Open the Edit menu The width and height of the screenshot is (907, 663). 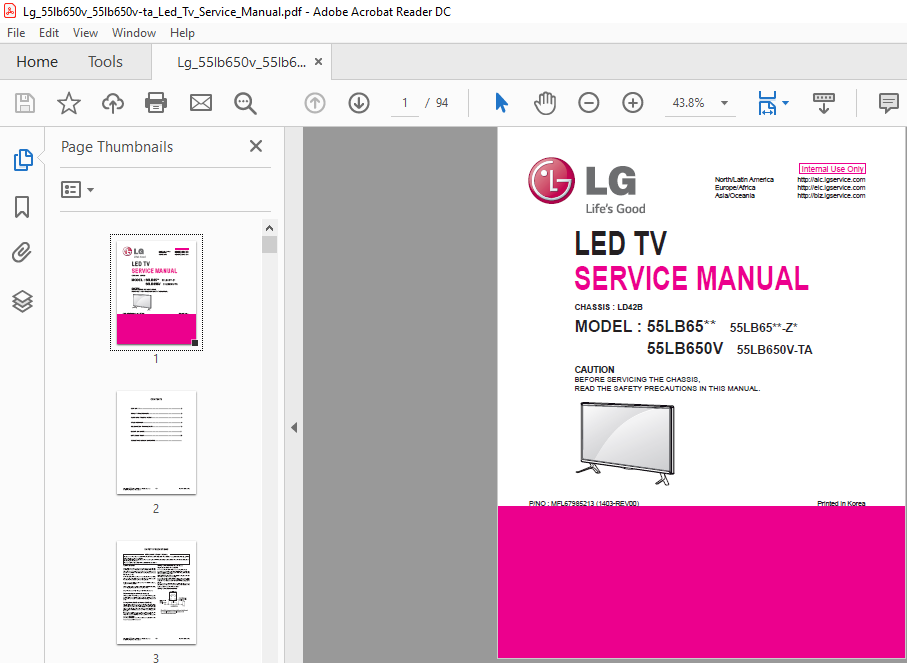coord(49,33)
